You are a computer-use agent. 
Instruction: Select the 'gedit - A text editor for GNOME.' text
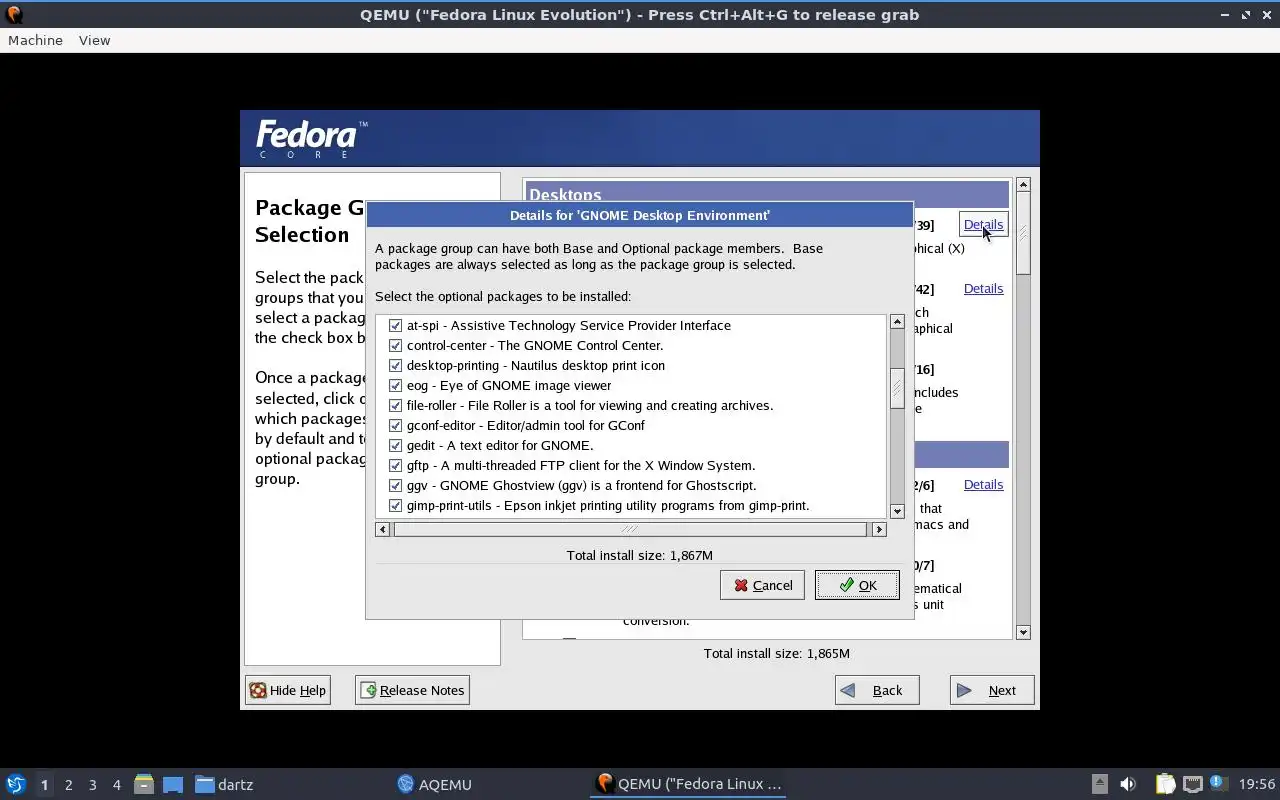500,445
